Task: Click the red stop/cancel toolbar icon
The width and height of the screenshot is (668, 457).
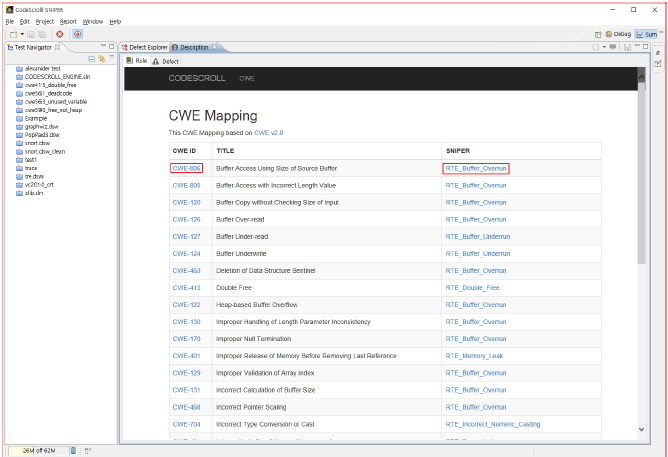Action: (x=60, y=34)
